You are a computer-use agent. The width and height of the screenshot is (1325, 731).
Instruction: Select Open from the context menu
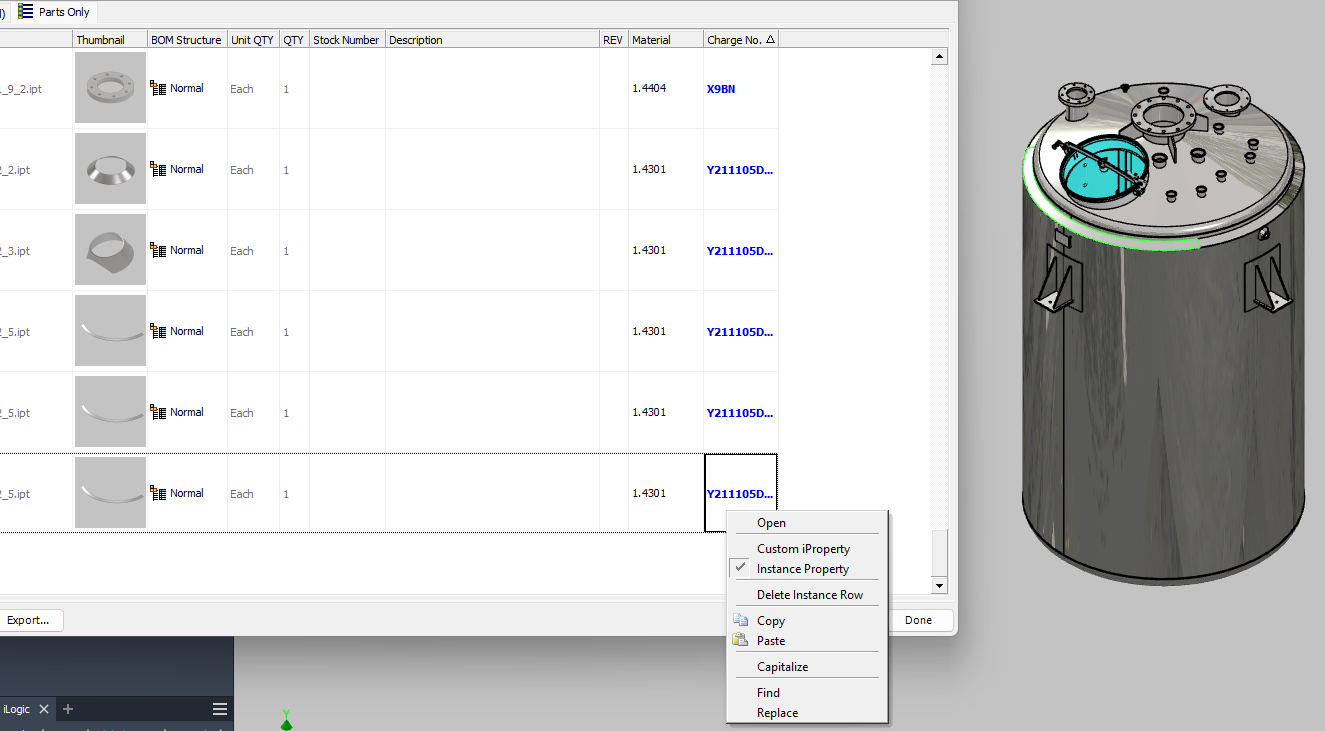click(771, 522)
